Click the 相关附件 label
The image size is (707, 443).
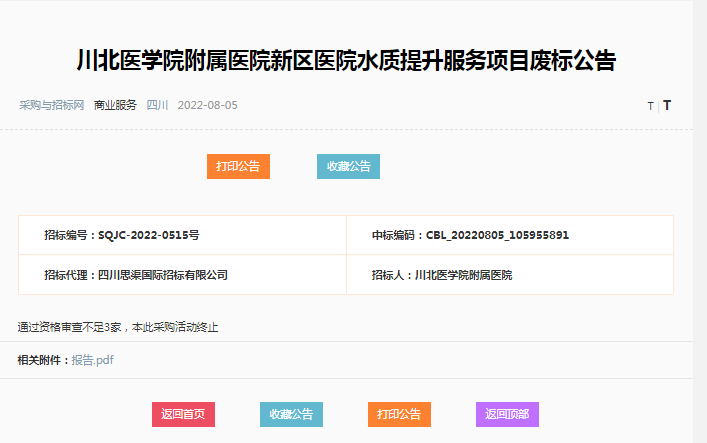(x=43, y=360)
